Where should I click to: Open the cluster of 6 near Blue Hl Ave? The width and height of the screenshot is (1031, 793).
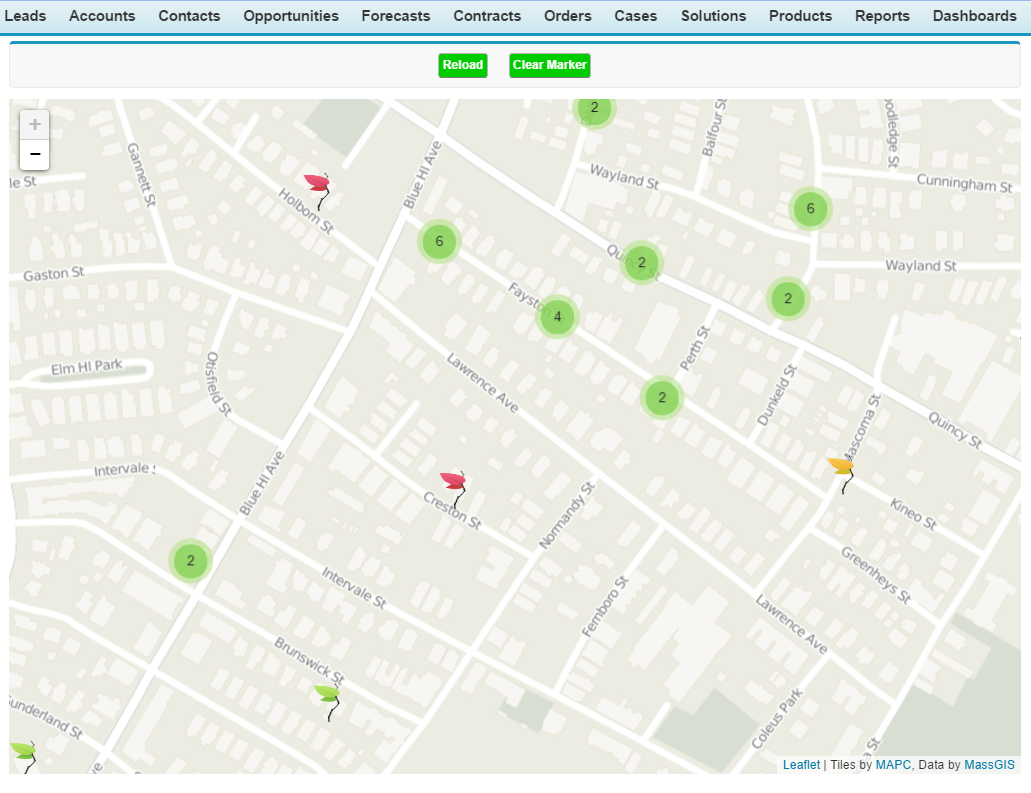coord(438,241)
